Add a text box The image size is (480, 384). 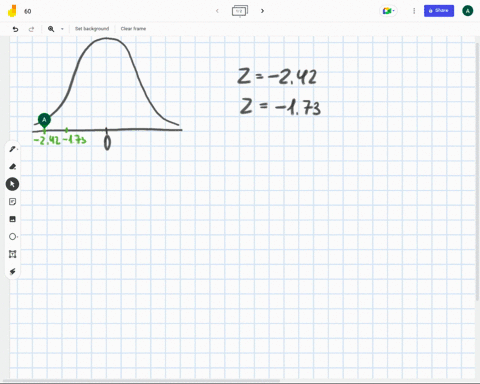click(12, 254)
